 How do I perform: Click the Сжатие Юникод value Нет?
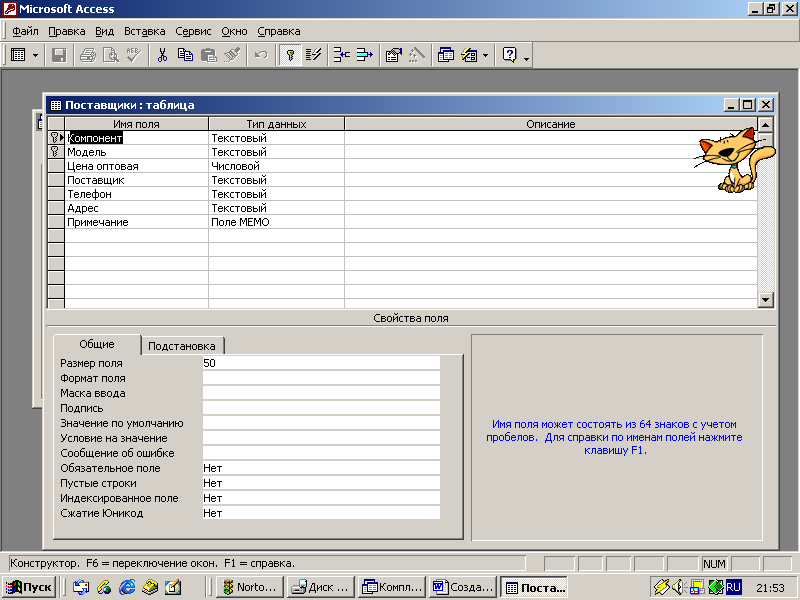[x=321, y=513]
